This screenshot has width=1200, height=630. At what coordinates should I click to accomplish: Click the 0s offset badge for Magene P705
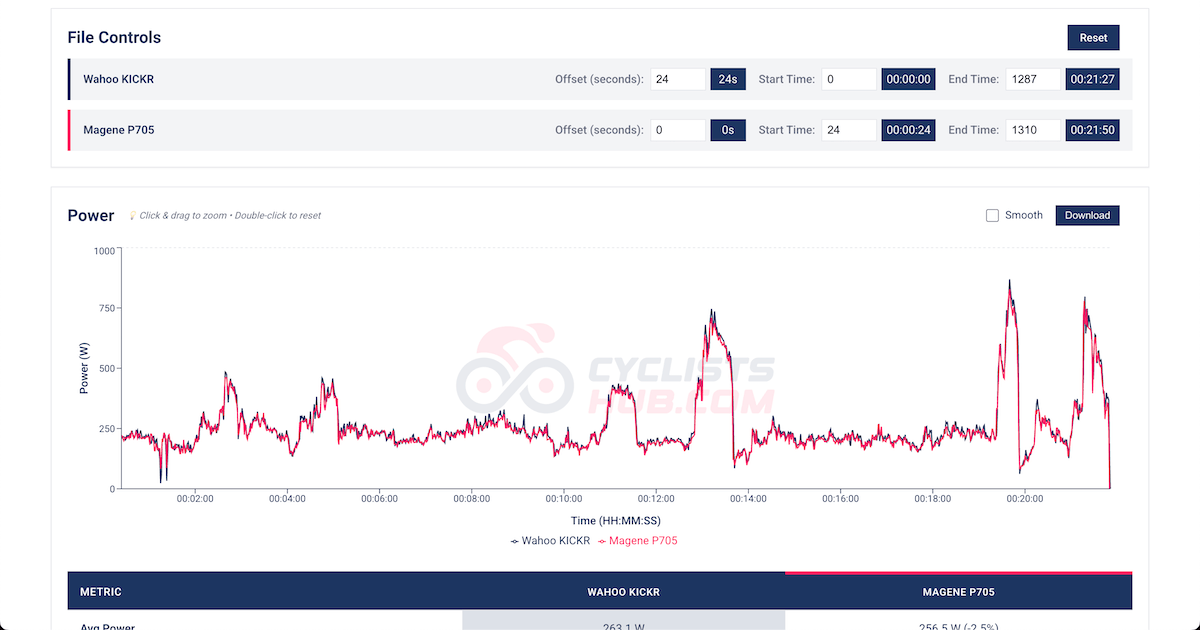click(x=728, y=130)
